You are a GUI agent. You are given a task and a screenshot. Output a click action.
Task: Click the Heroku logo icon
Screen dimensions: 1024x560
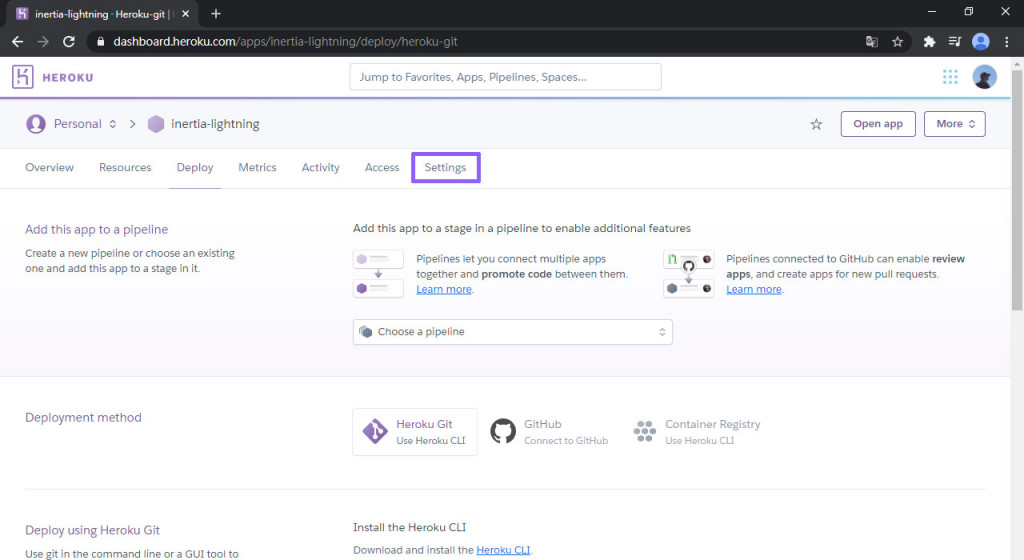tap(23, 77)
